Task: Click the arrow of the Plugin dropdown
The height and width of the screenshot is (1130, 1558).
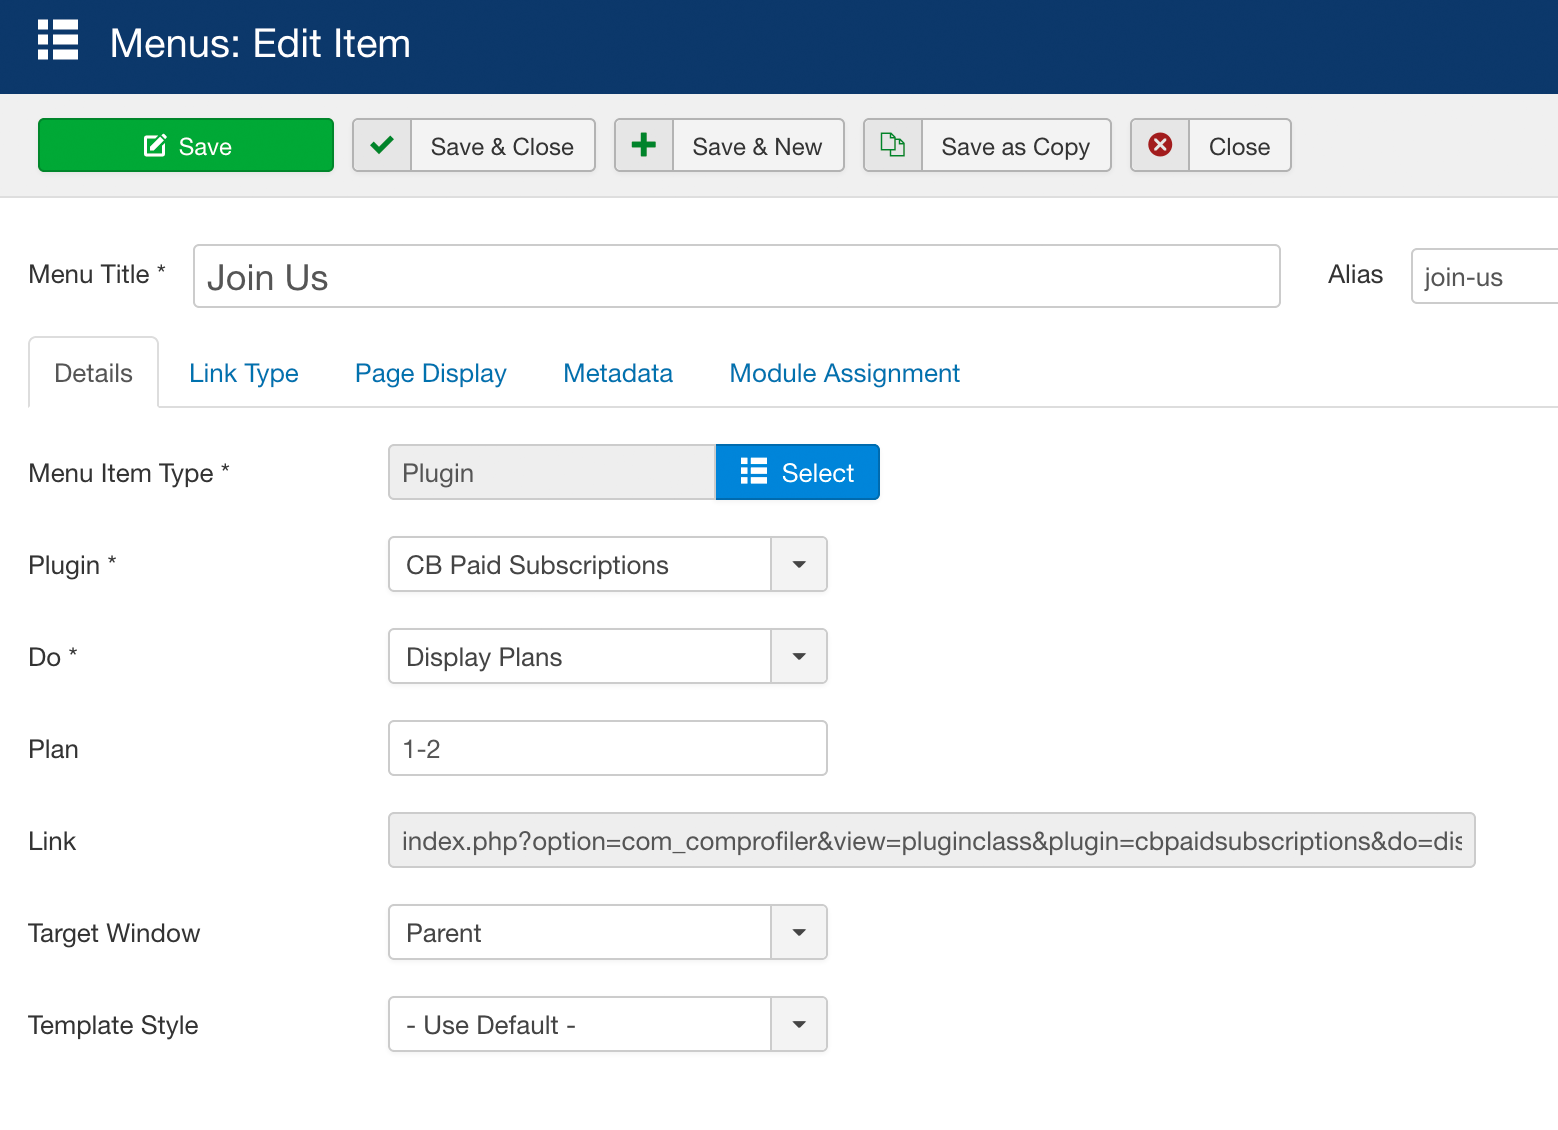Action: 799,564
